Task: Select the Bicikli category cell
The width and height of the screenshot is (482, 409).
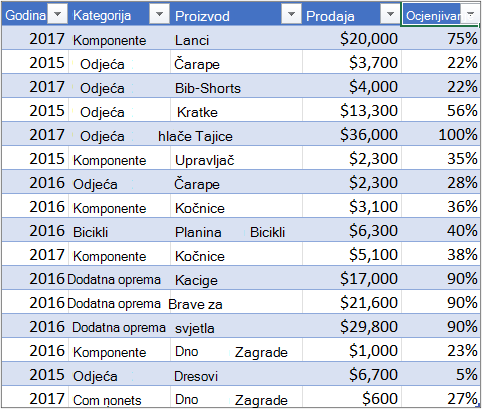Action: [x=119, y=230]
